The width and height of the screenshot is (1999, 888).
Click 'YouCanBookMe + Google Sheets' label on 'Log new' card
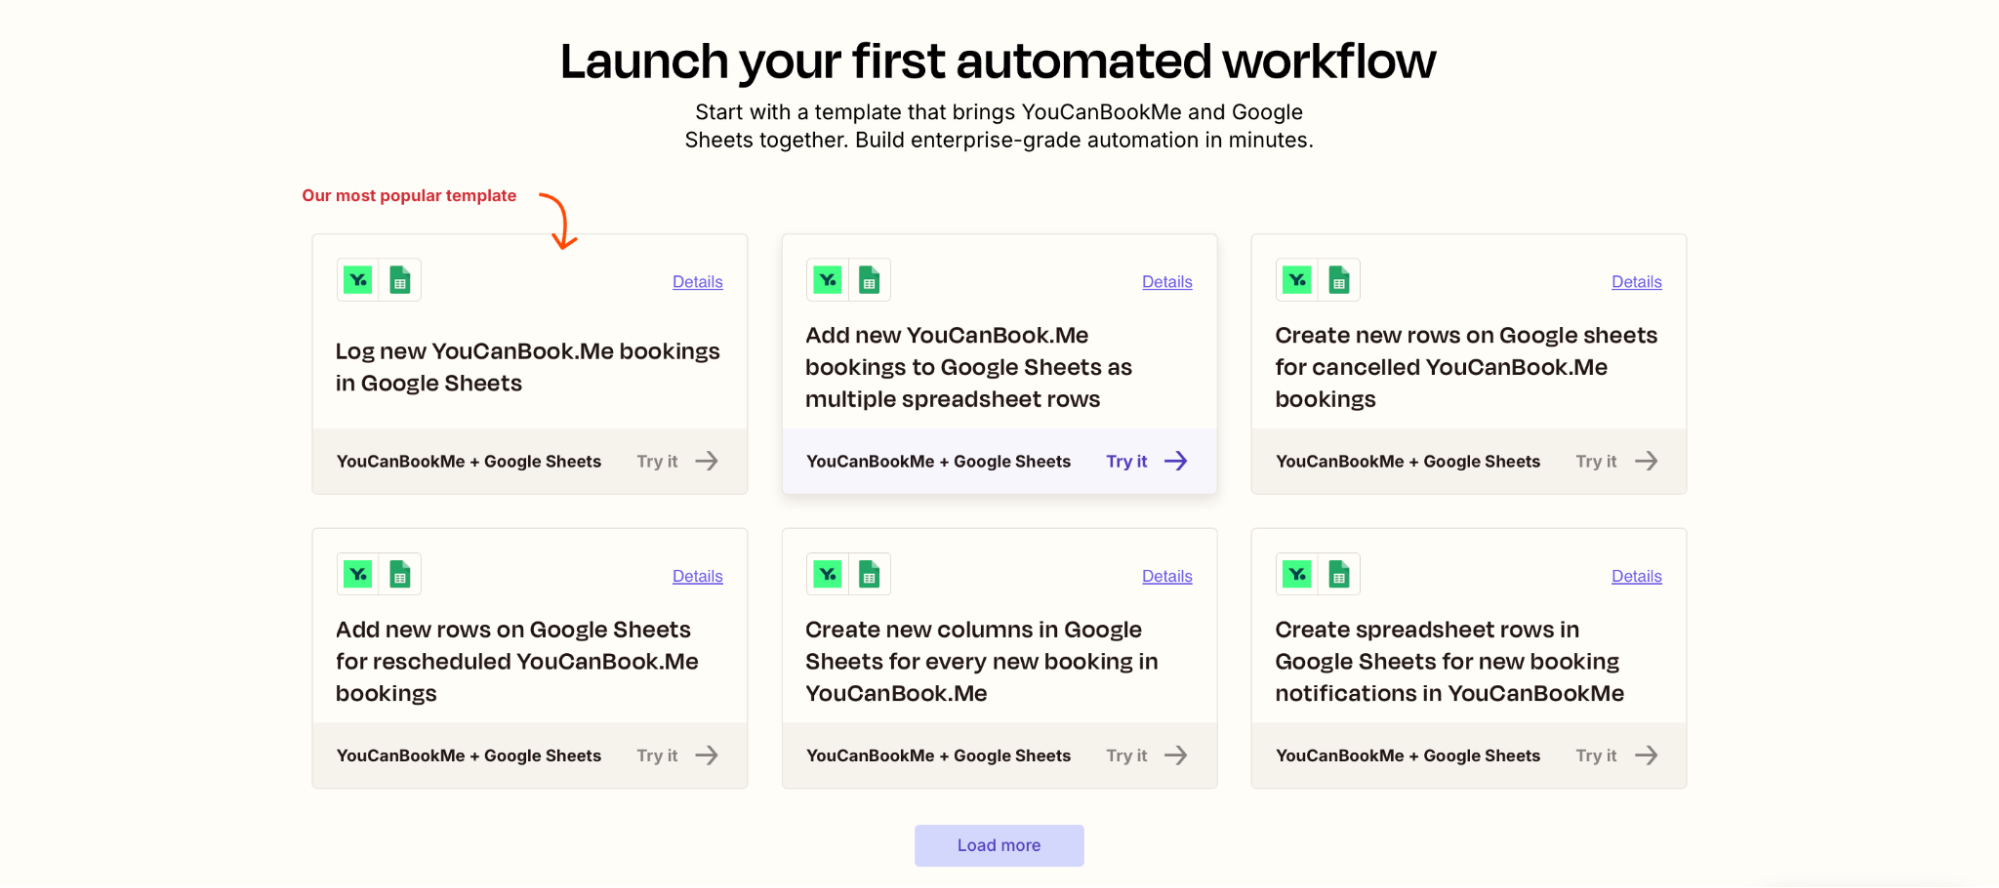click(x=468, y=461)
